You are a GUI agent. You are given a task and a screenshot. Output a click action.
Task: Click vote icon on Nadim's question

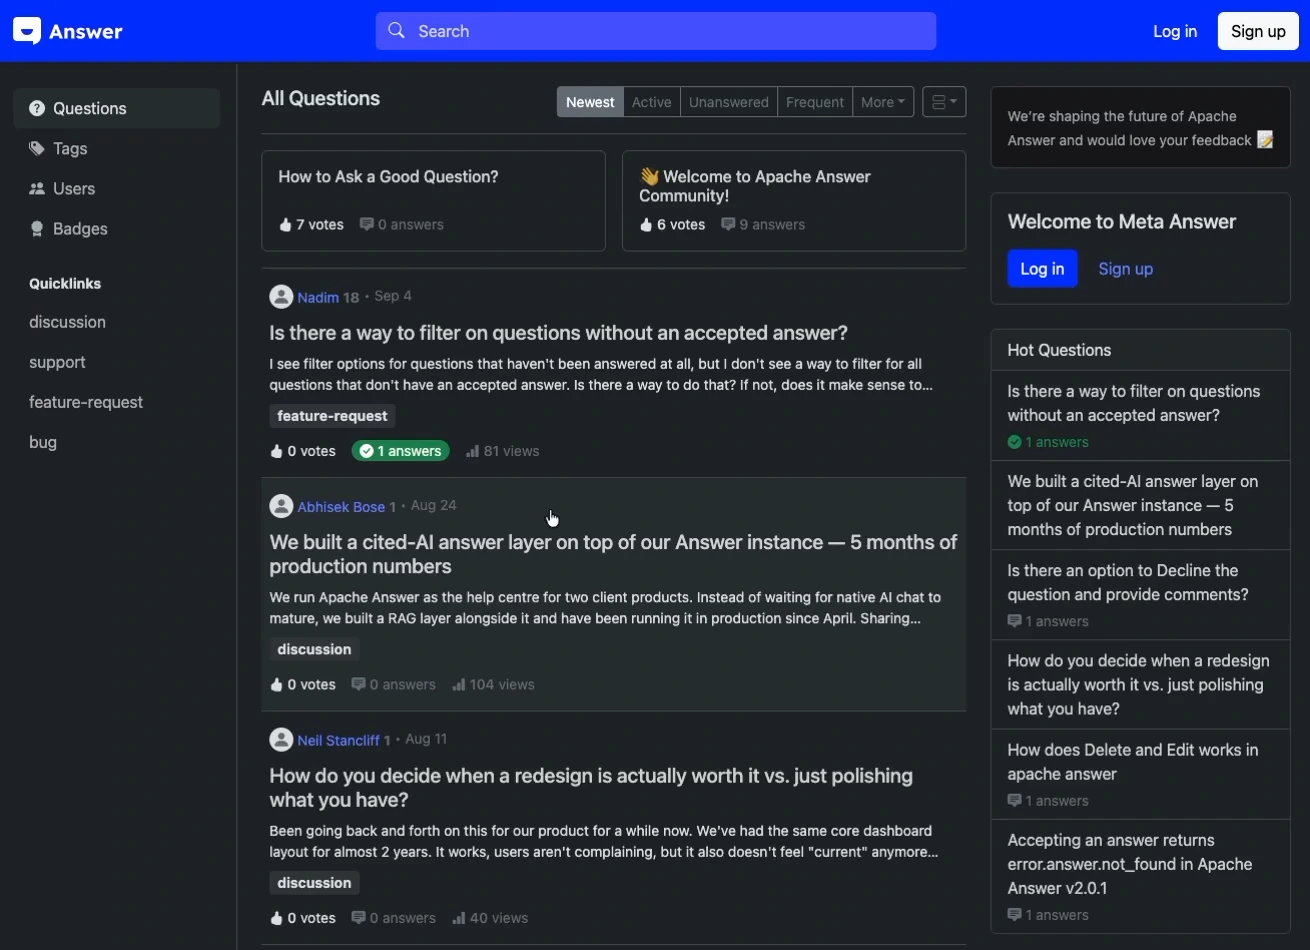pos(277,451)
